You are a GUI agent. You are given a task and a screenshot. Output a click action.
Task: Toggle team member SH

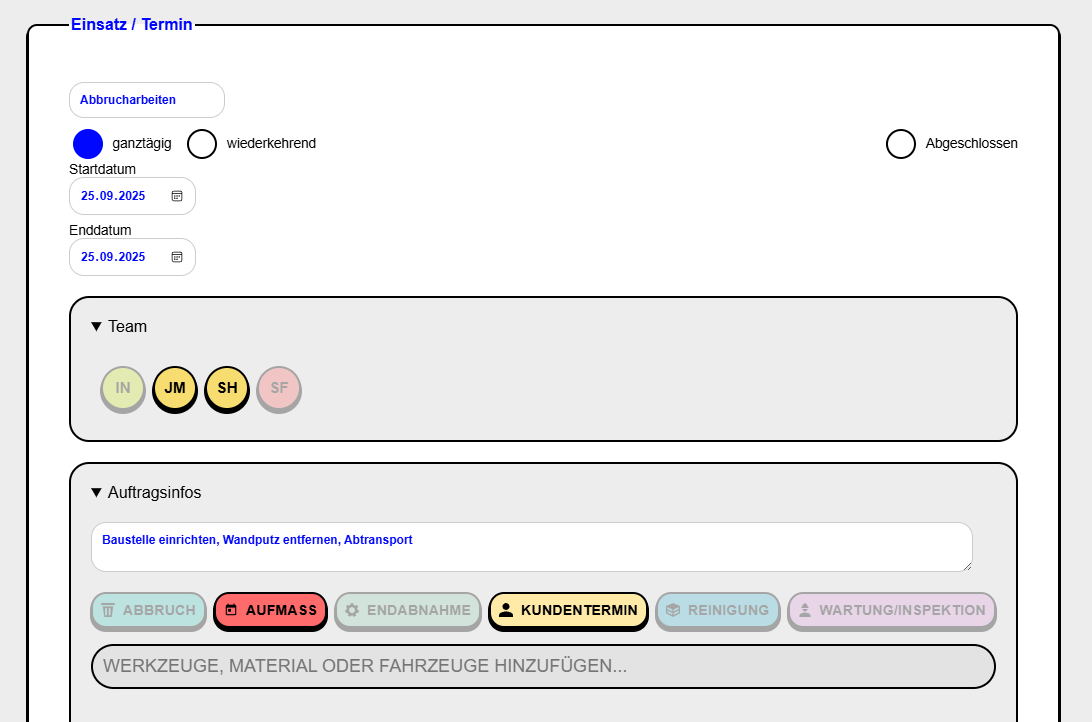point(227,388)
